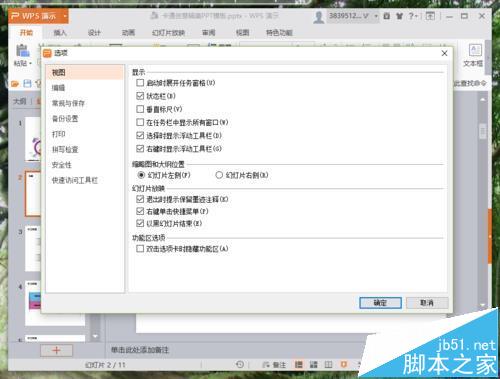The width and height of the screenshot is (500, 379).
Task: Select slide 1 thumbnail in slide panel
Action: pyautogui.click(x=33, y=139)
